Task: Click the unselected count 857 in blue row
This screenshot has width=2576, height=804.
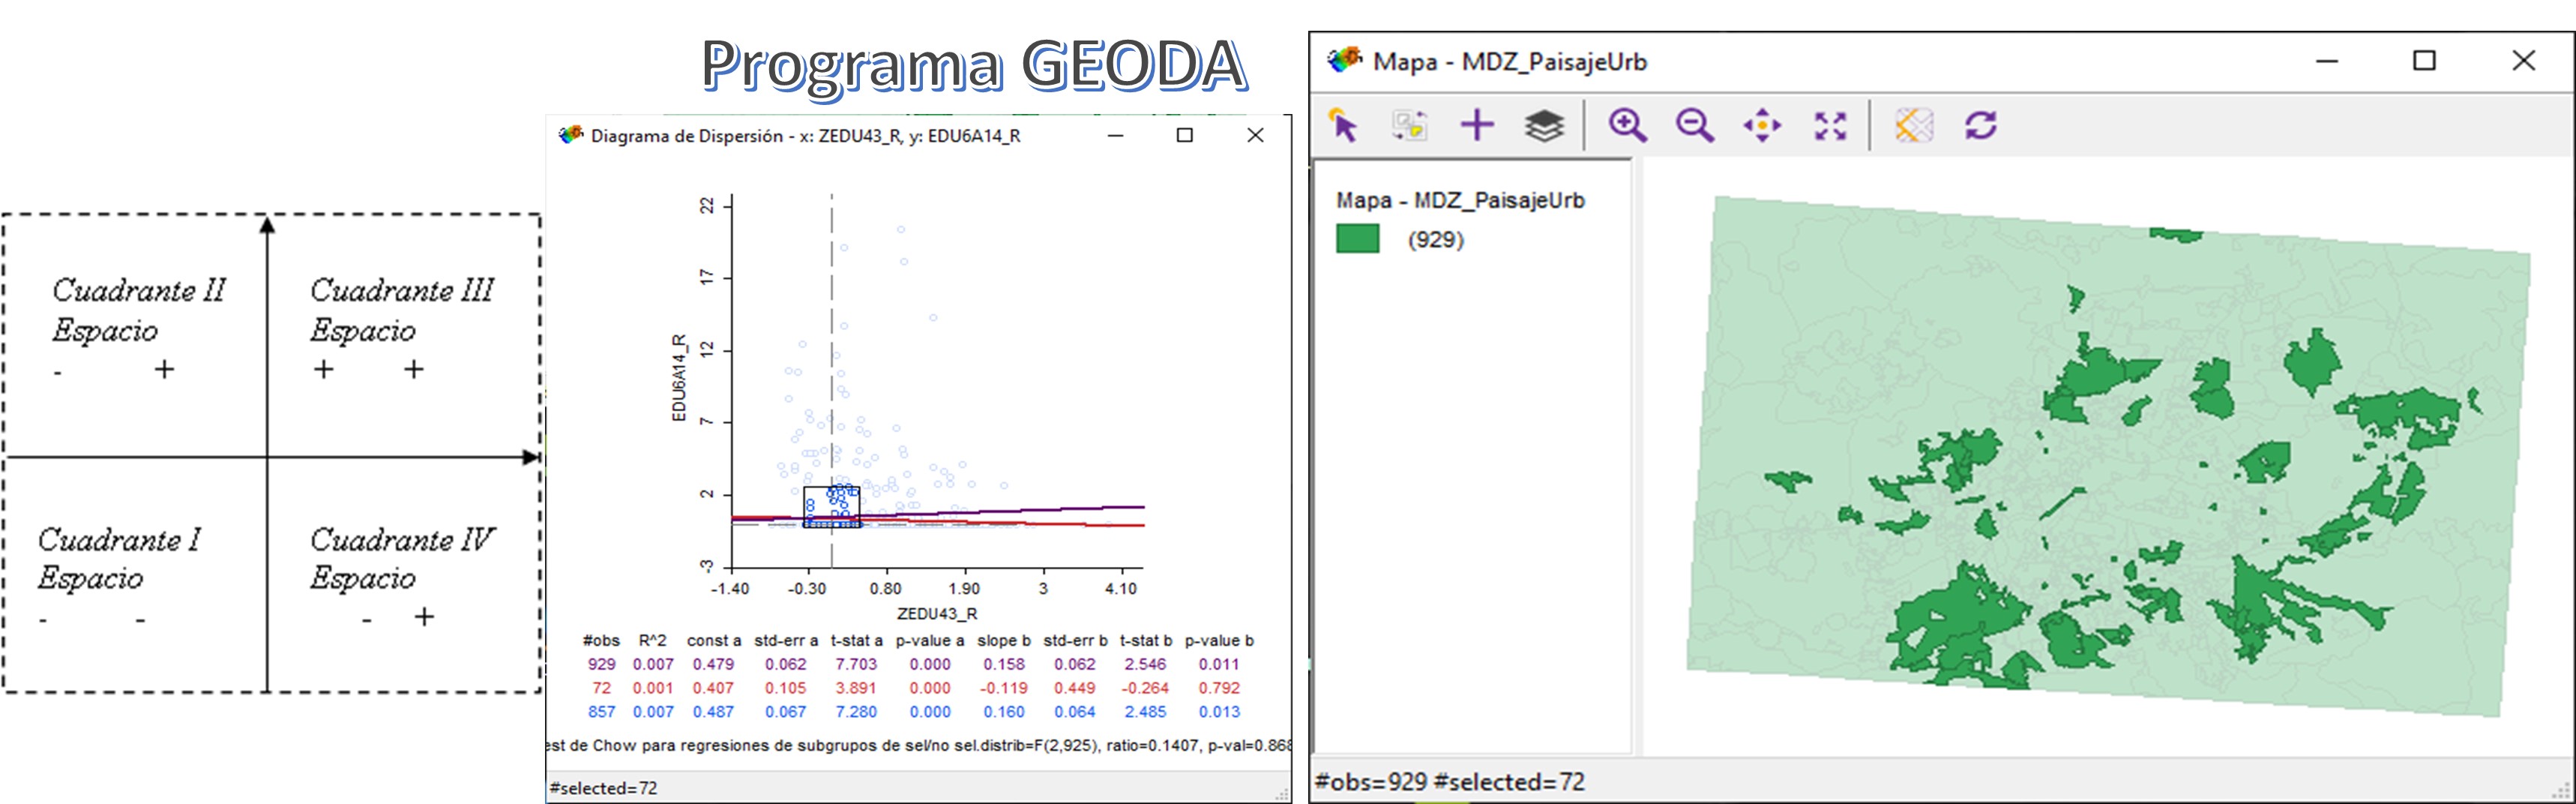Action: tap(601, 712)
